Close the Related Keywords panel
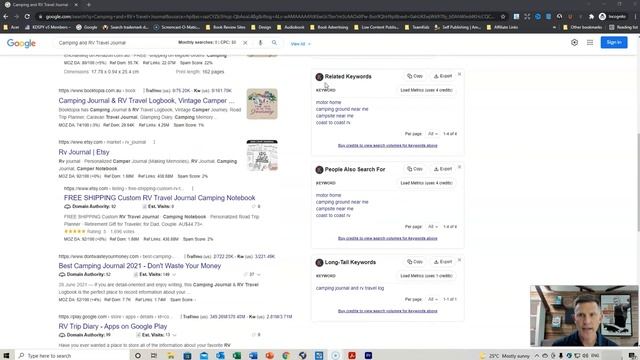The height and width of the screenshot is (360, 640). coord(459,74)
